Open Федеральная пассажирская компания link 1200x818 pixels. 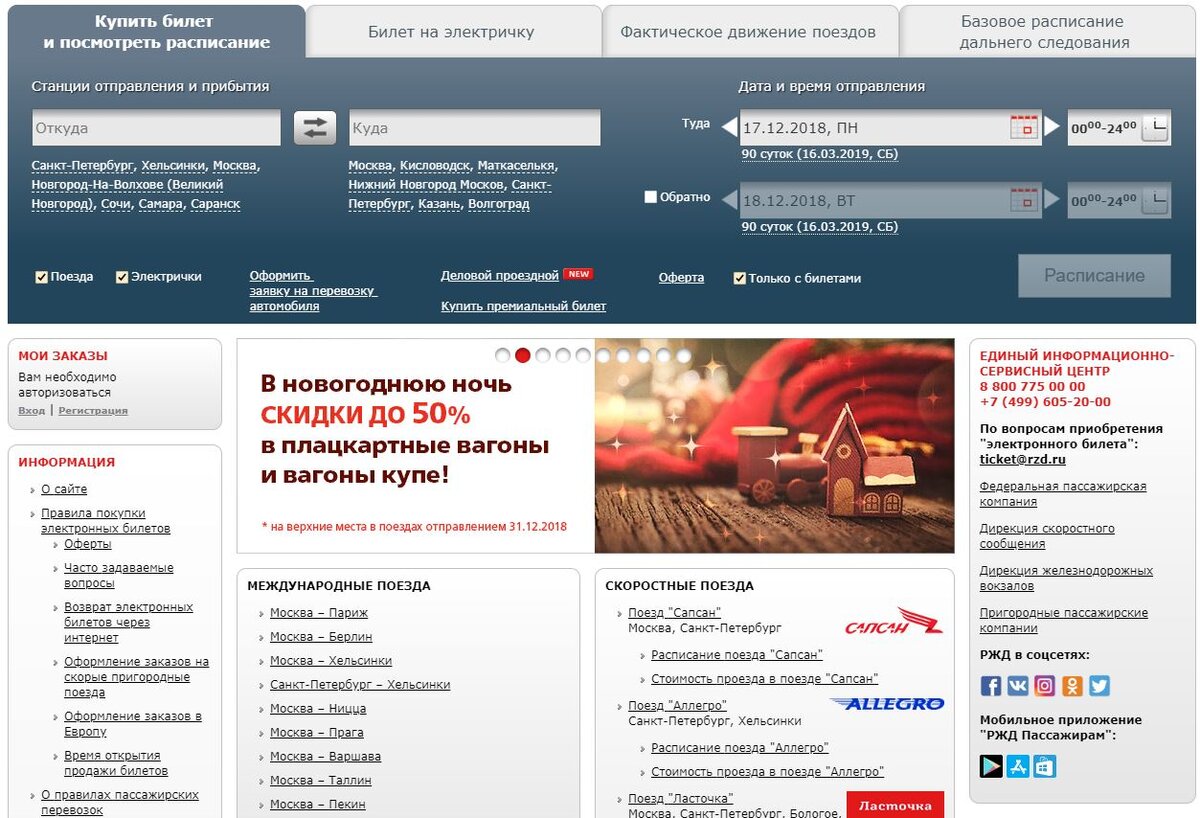[x=1063, y=494]
